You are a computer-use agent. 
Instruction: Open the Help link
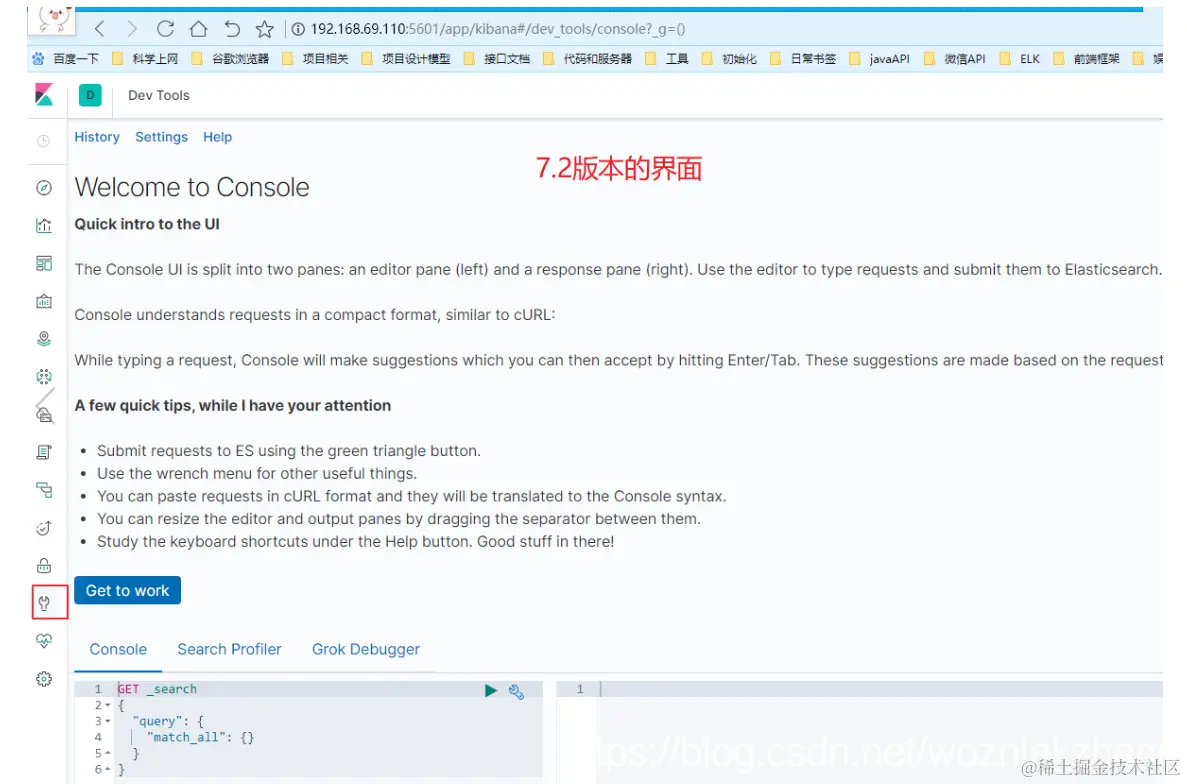(x=217, y=137)
